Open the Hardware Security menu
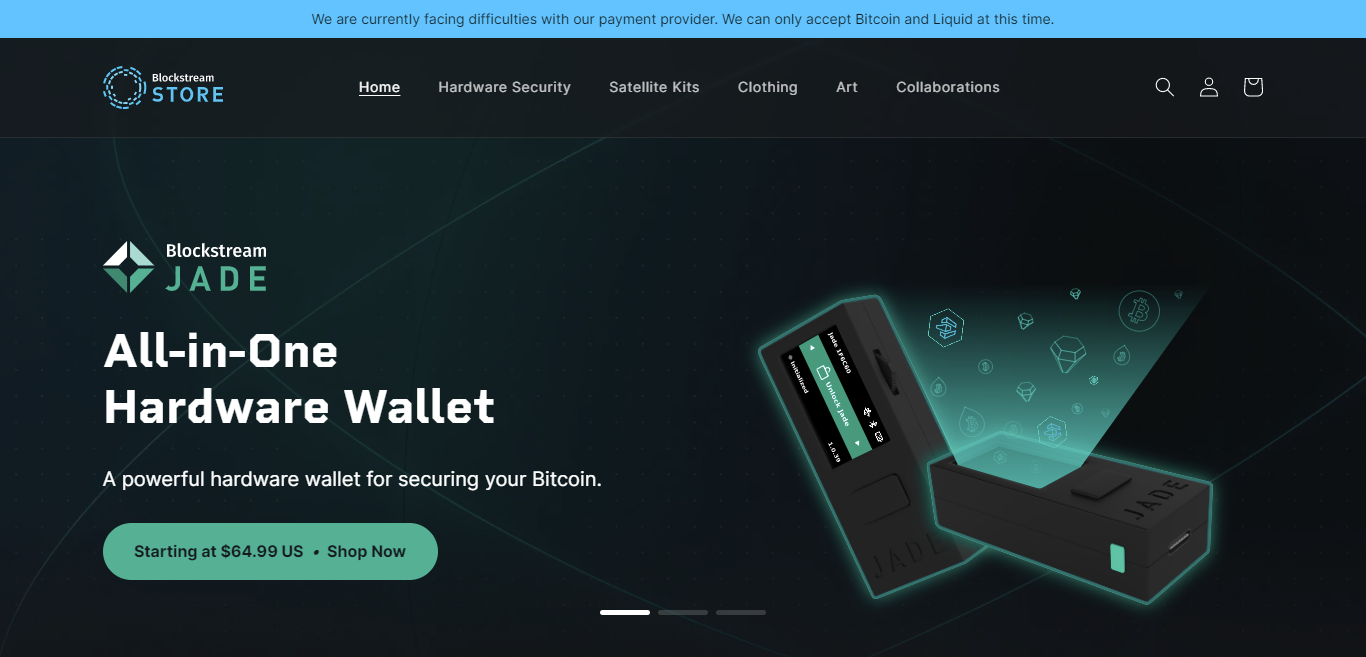This screenshot has height=657, width=1366. 504,87
